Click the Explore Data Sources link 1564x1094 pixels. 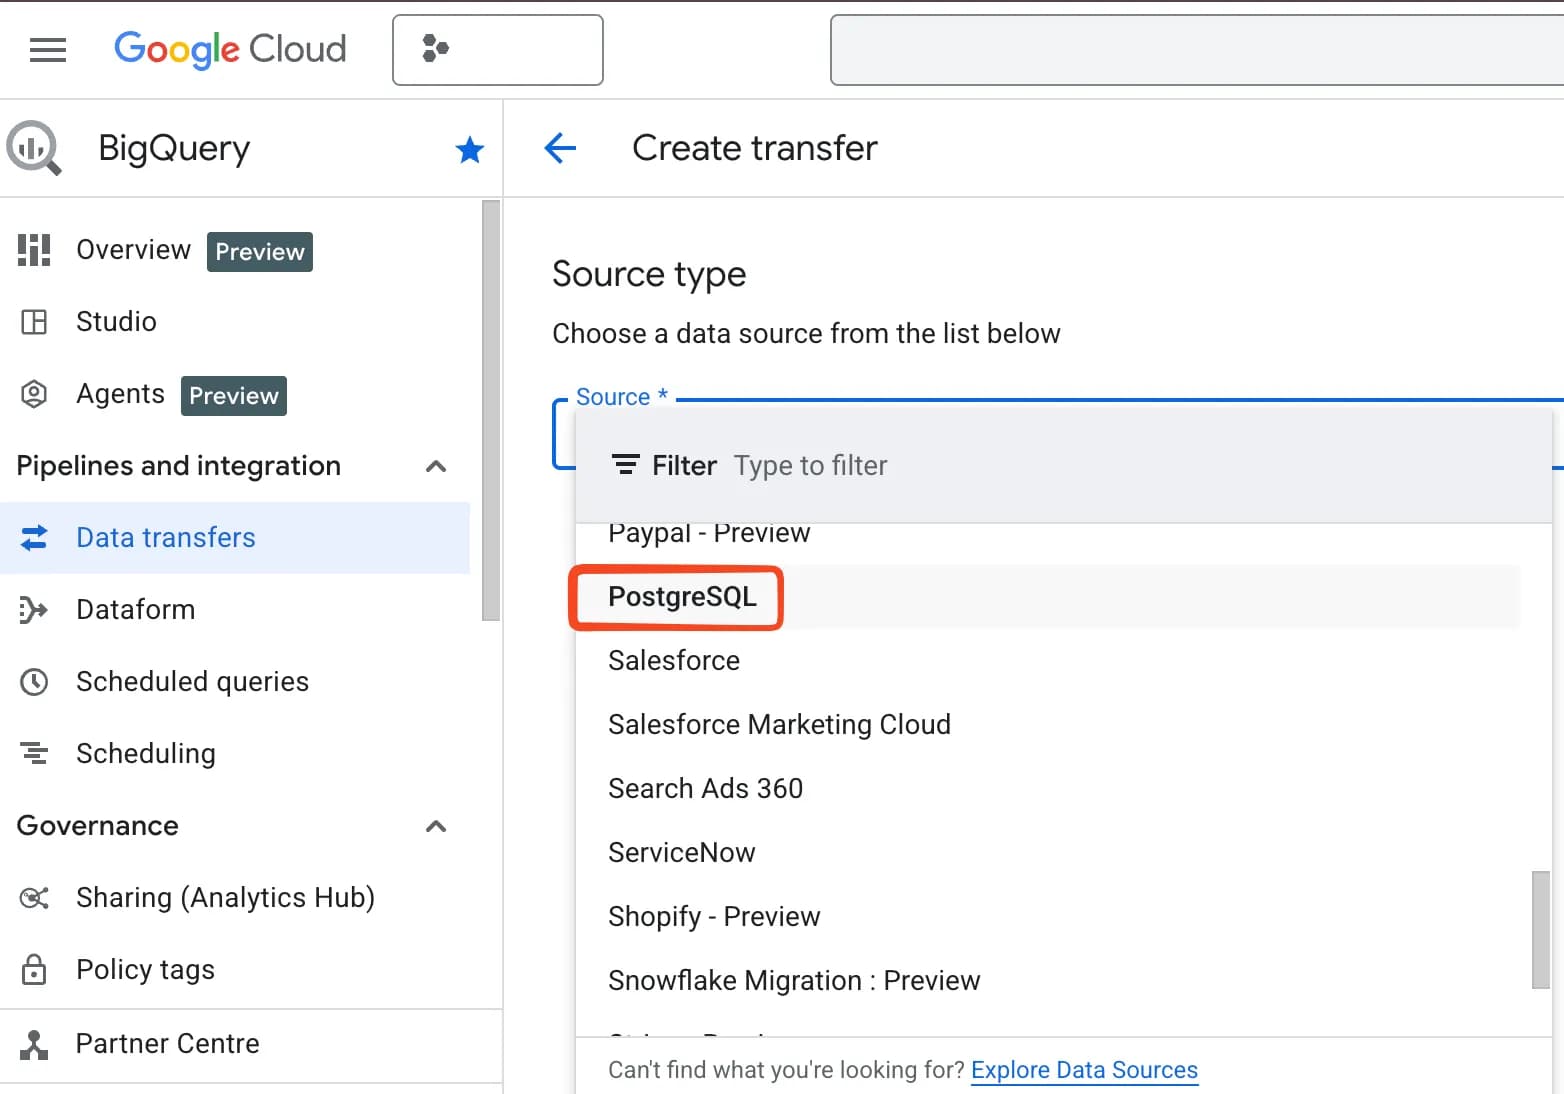pos(1084,1070)
